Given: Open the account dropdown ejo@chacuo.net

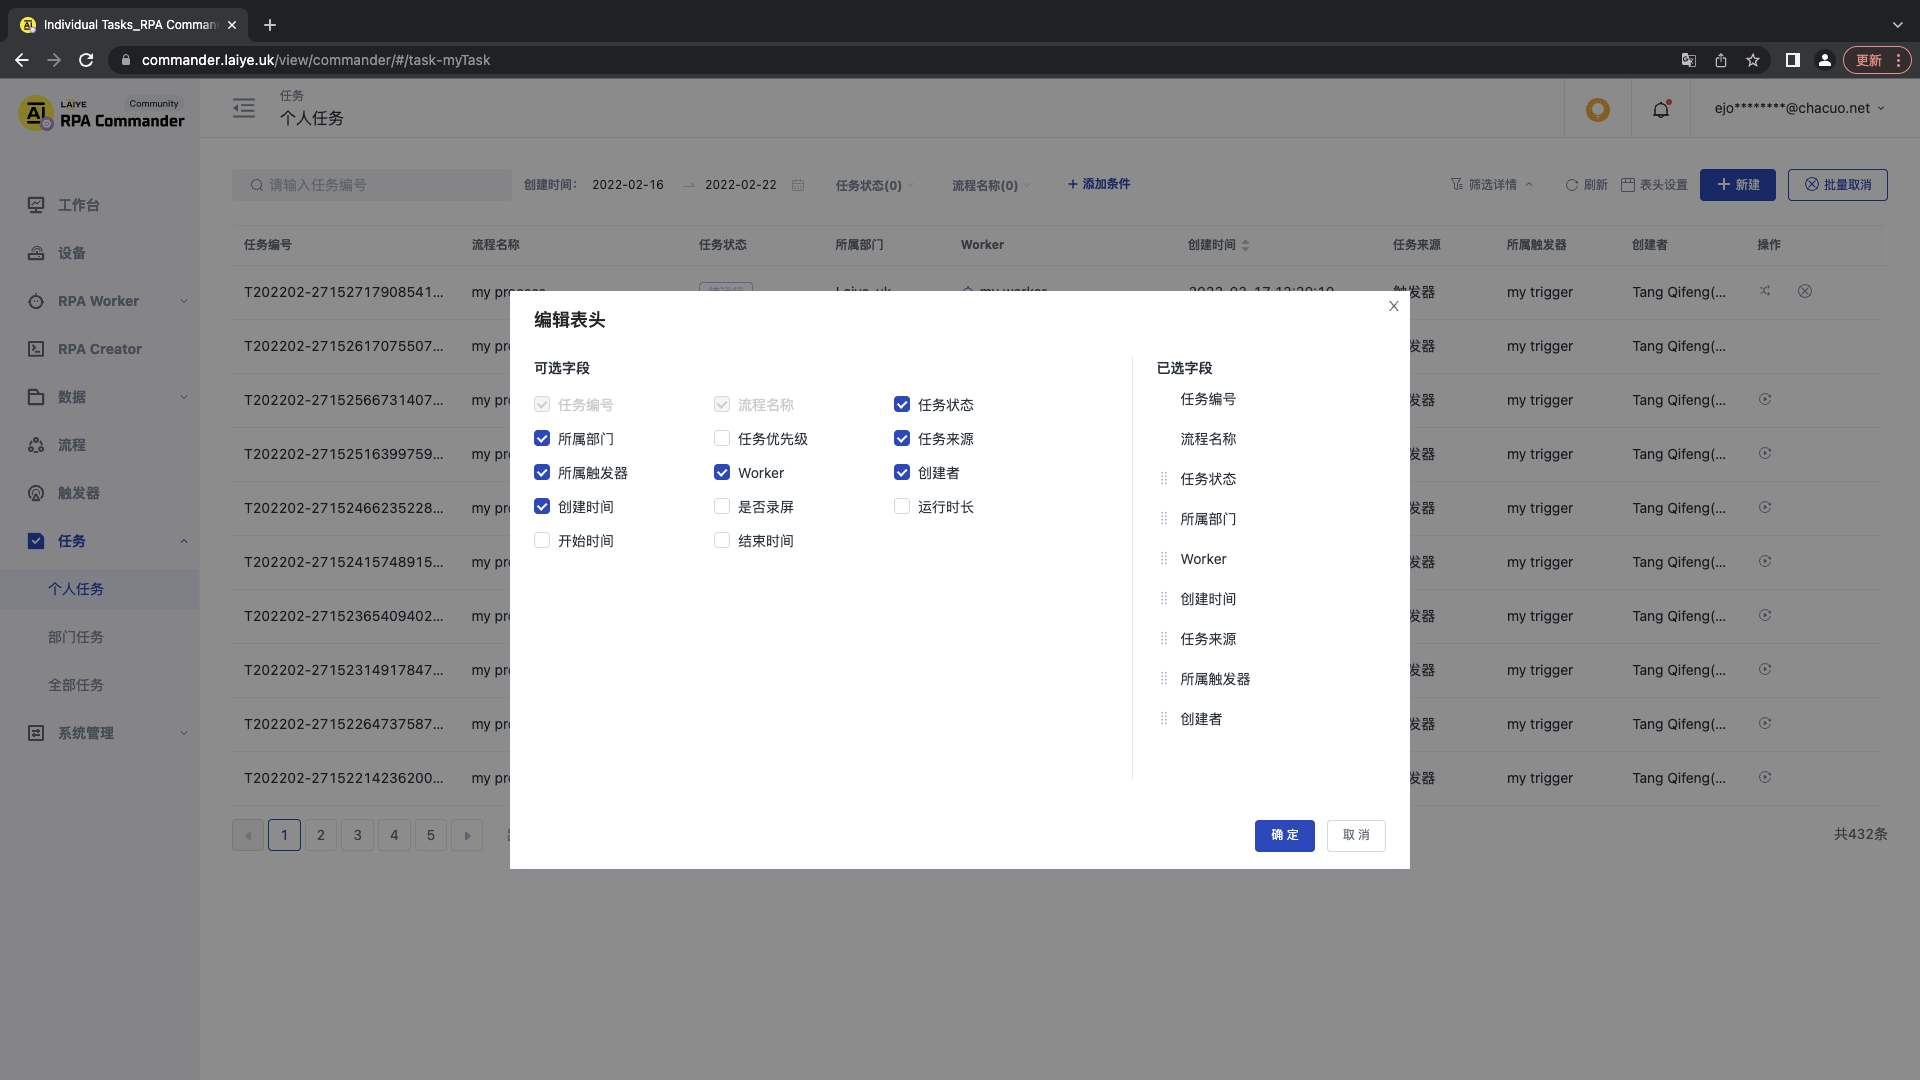Looking at the screenshot, I should click(1799, 108).
